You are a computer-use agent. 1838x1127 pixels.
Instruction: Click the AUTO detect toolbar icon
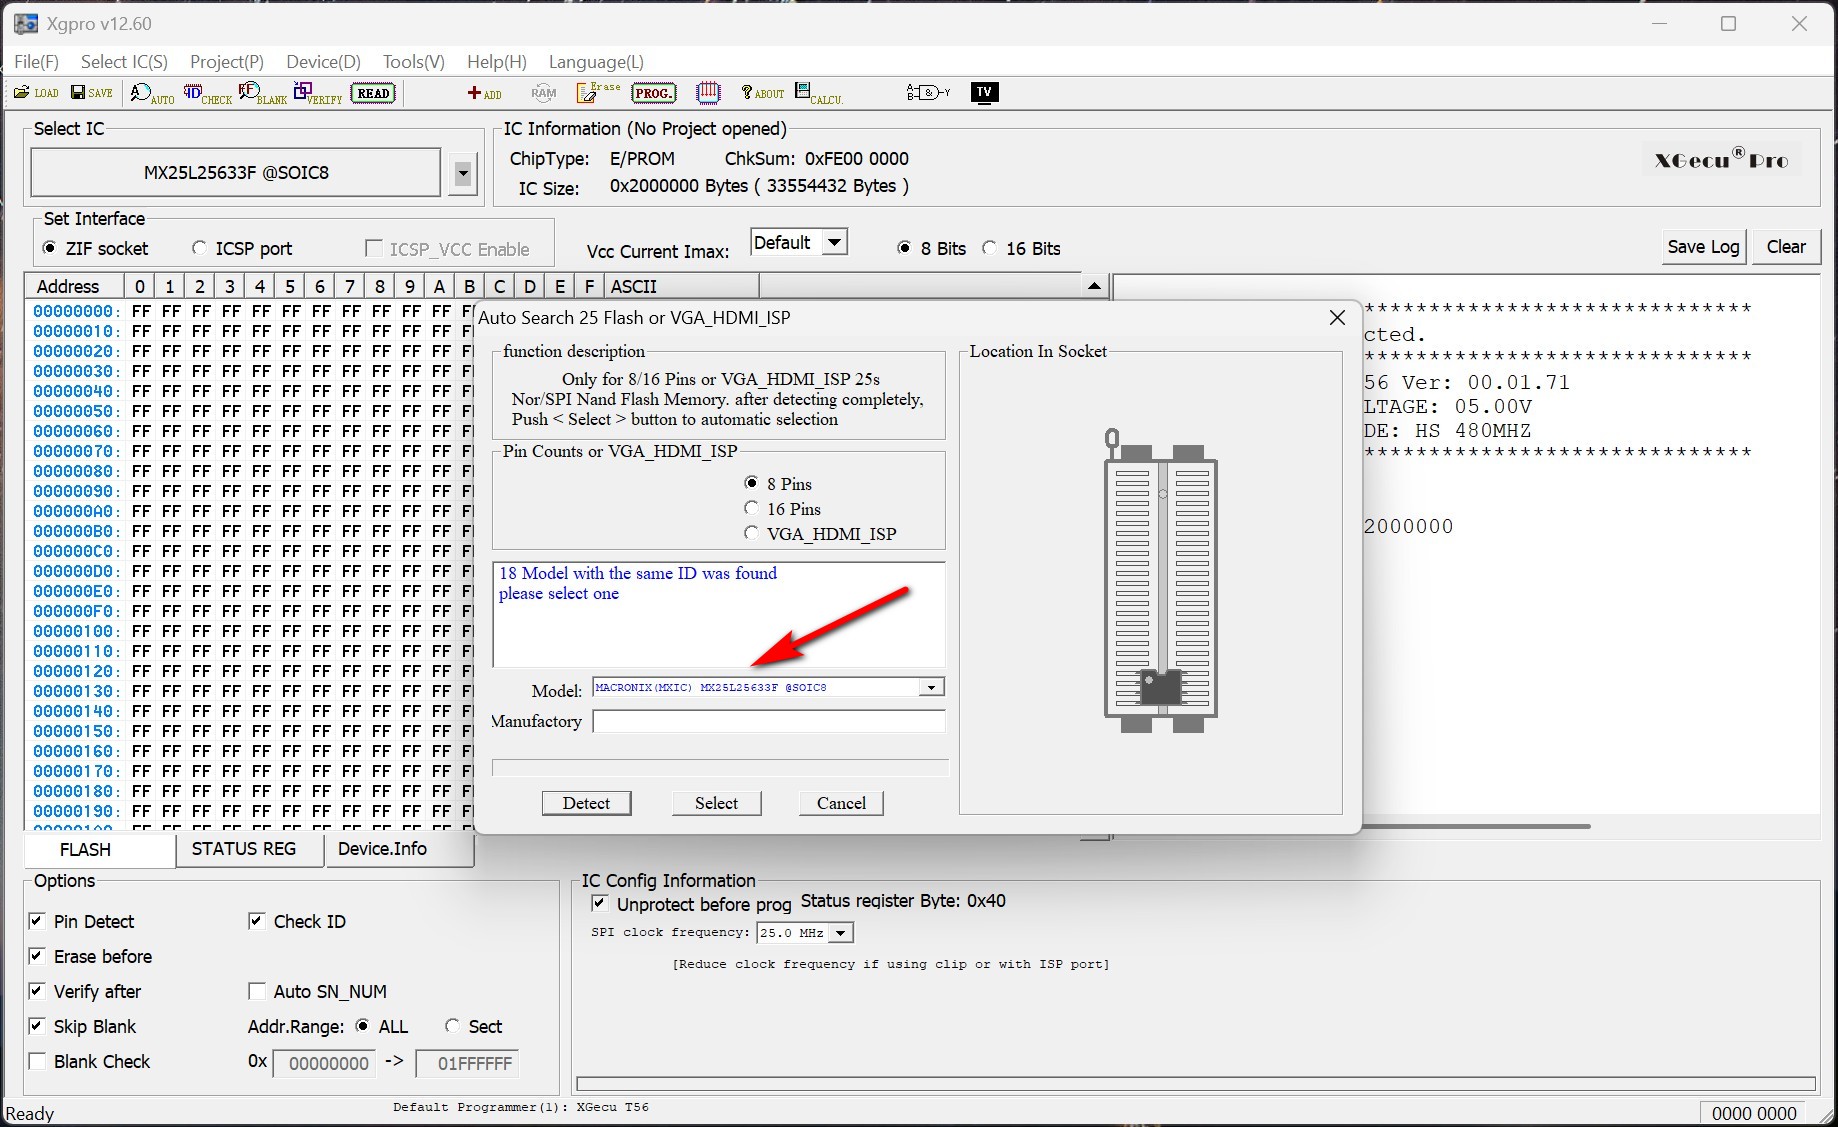pyautogui.click(x=152, y=94)
